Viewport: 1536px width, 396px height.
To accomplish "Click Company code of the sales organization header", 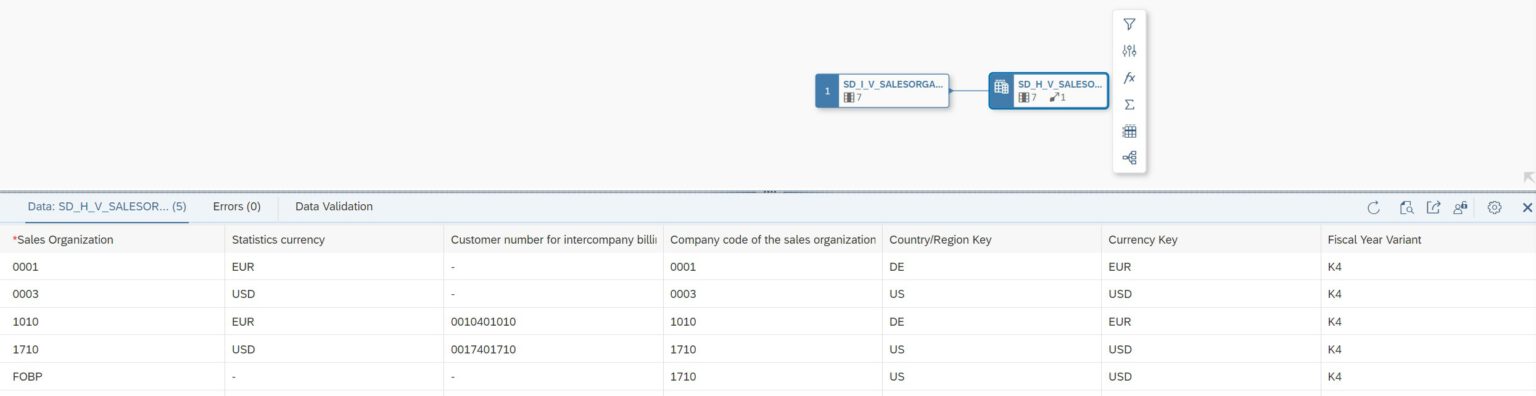I will 773,239.
